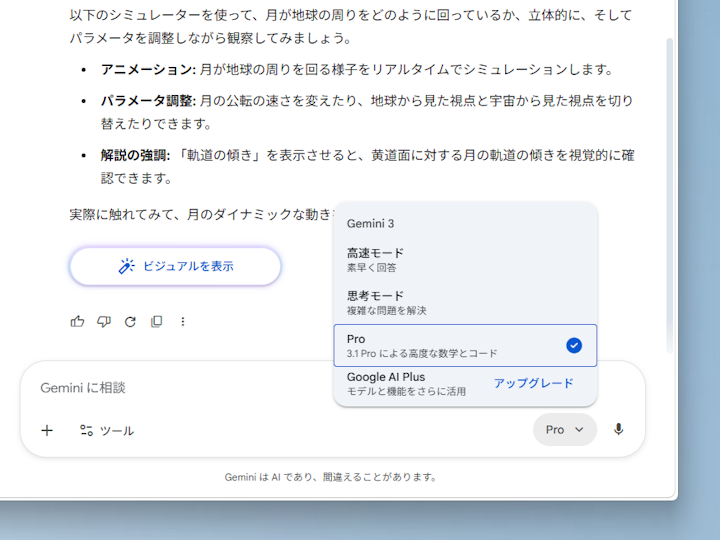Viewport: 720px width, 540px height.
Task: Toggle the Pro model selector dropdown
Action: [565, 429]
